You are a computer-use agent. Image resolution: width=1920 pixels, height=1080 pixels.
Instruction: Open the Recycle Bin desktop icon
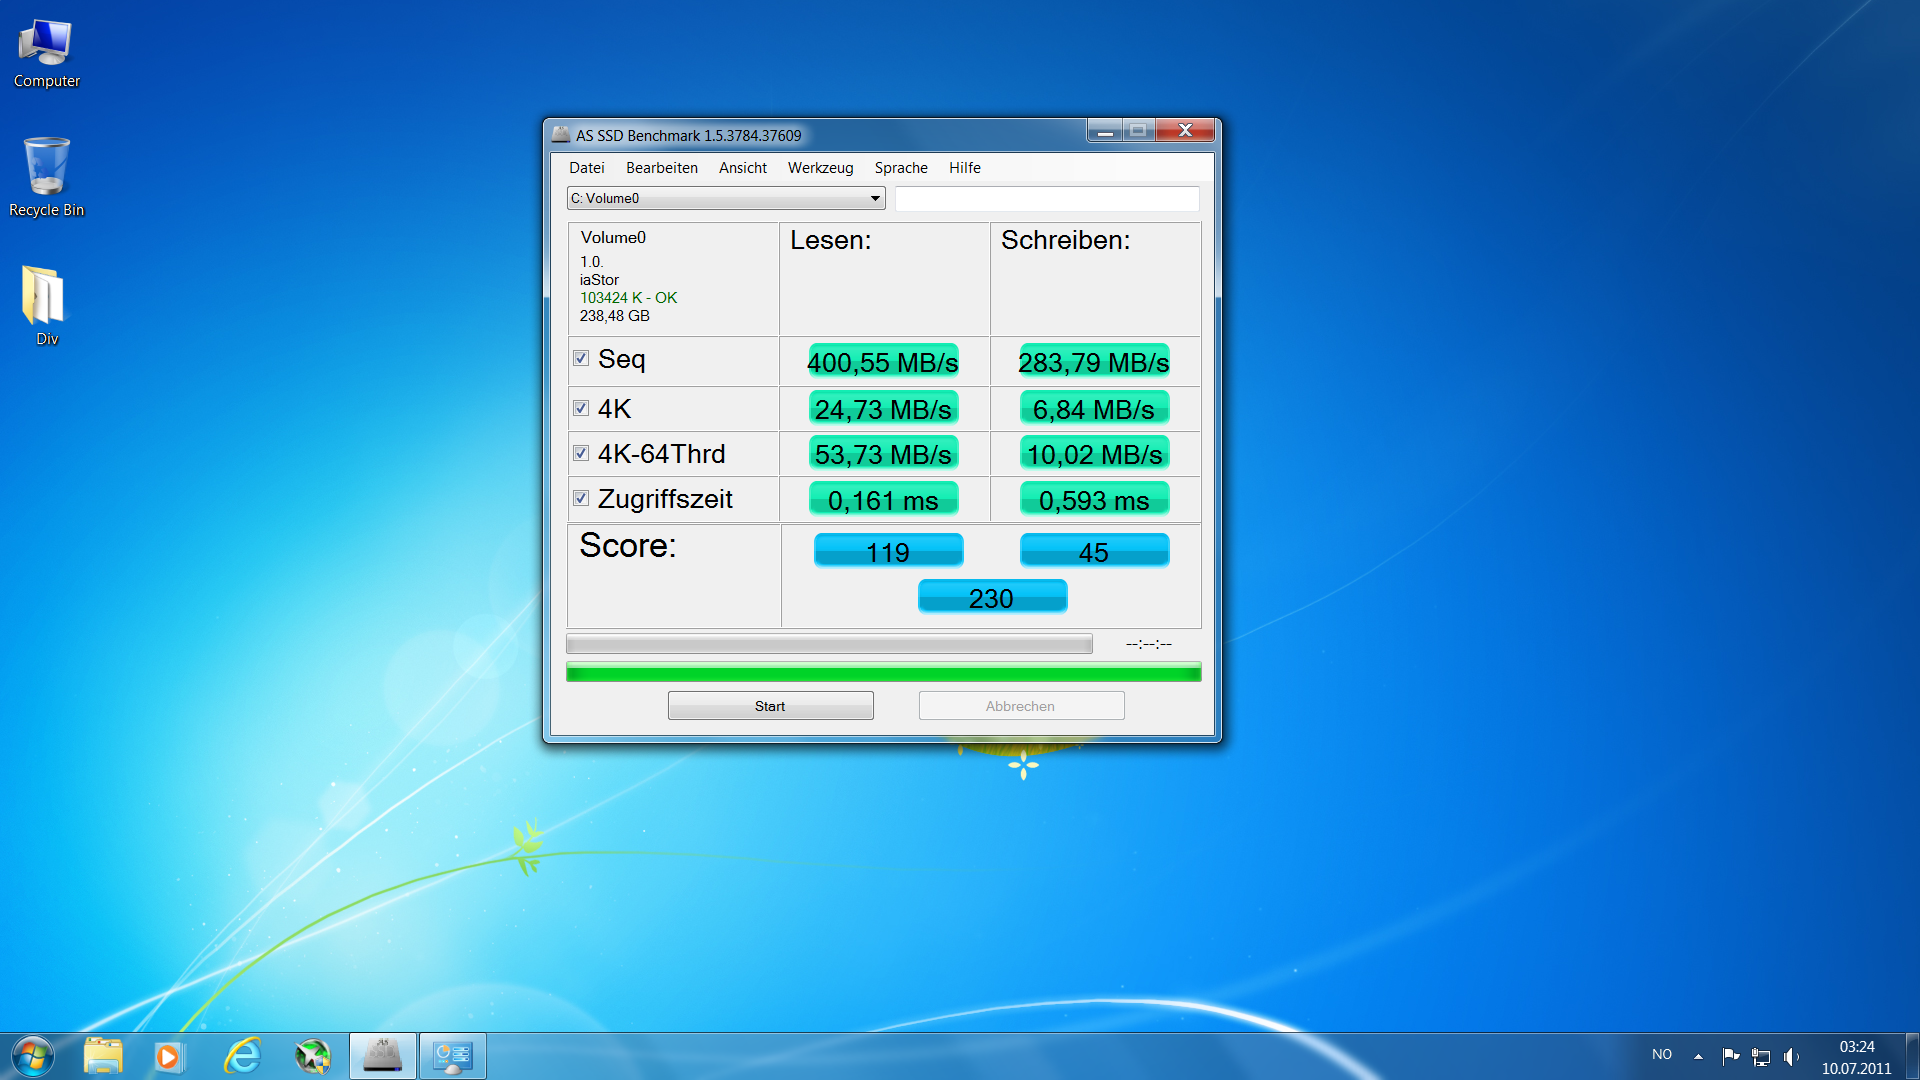tap(46, 178)
